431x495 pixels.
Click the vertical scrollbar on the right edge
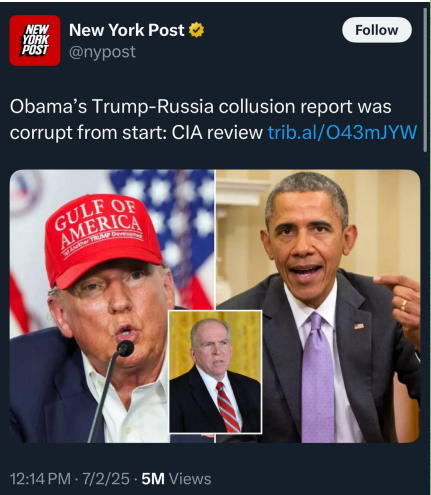[x=425, y=80]
